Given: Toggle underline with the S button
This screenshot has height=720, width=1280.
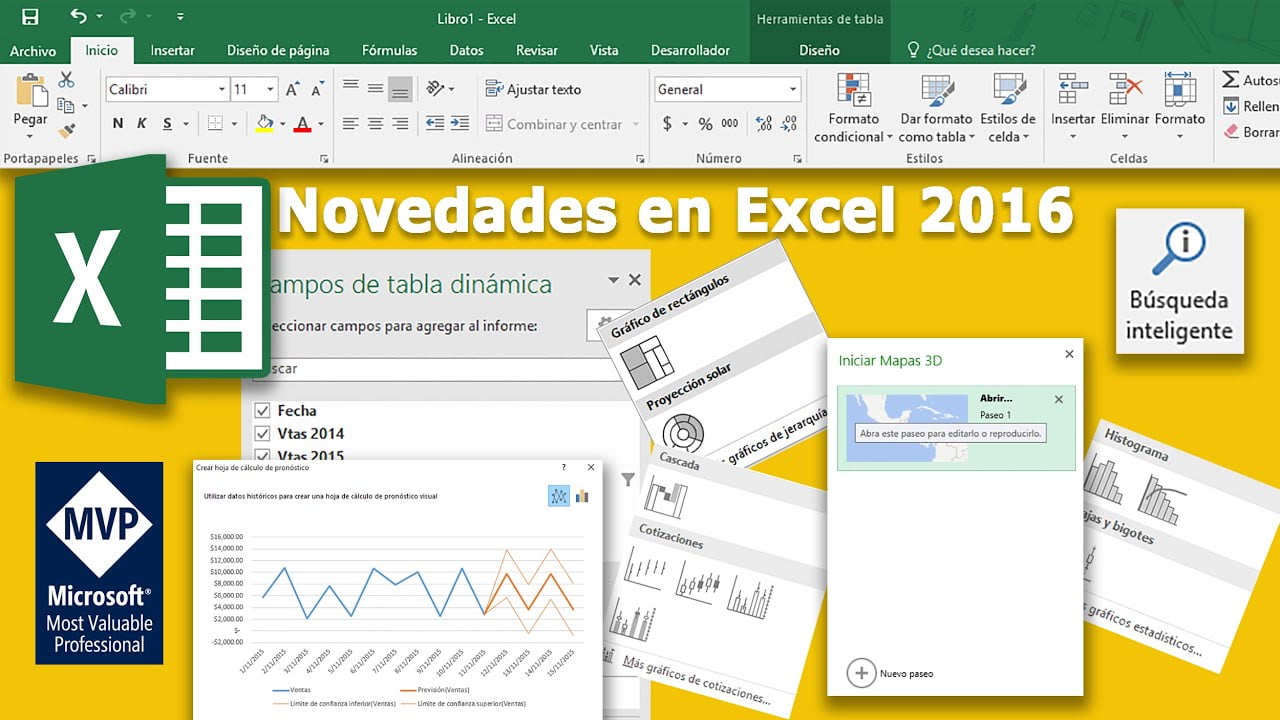Looking at the screenshot, I should [x=167, y=124].
